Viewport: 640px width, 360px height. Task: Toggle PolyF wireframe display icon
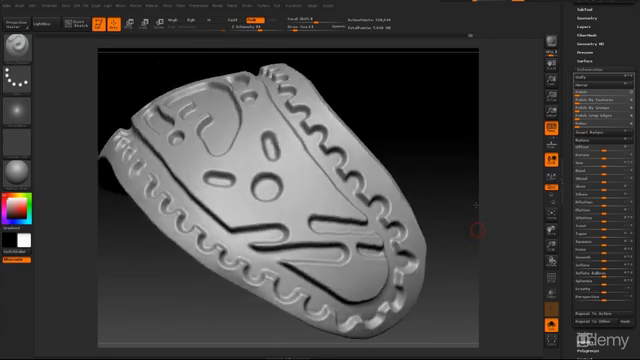(x=551, y=278)
